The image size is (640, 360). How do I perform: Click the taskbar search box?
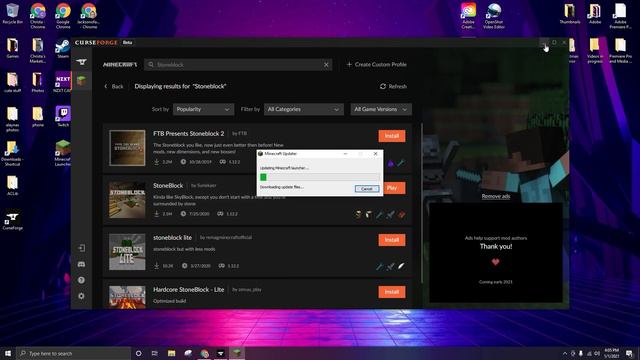73,353
